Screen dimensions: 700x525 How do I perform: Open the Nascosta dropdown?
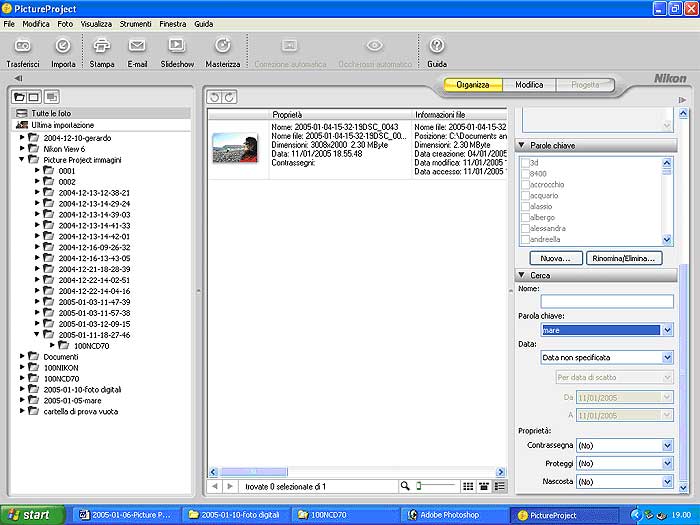pyautogui.click(x=667, y=482)
